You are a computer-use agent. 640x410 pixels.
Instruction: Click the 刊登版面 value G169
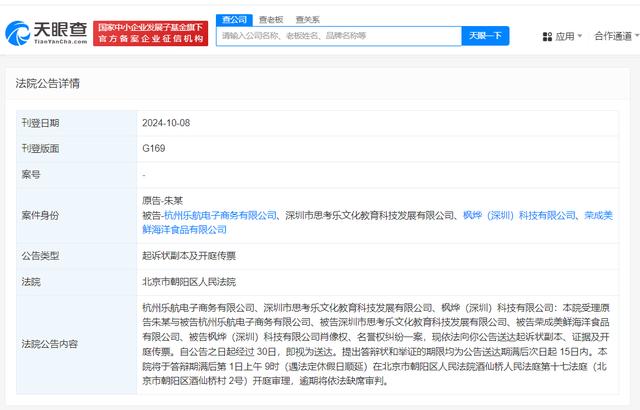click(x=155, y=148)
